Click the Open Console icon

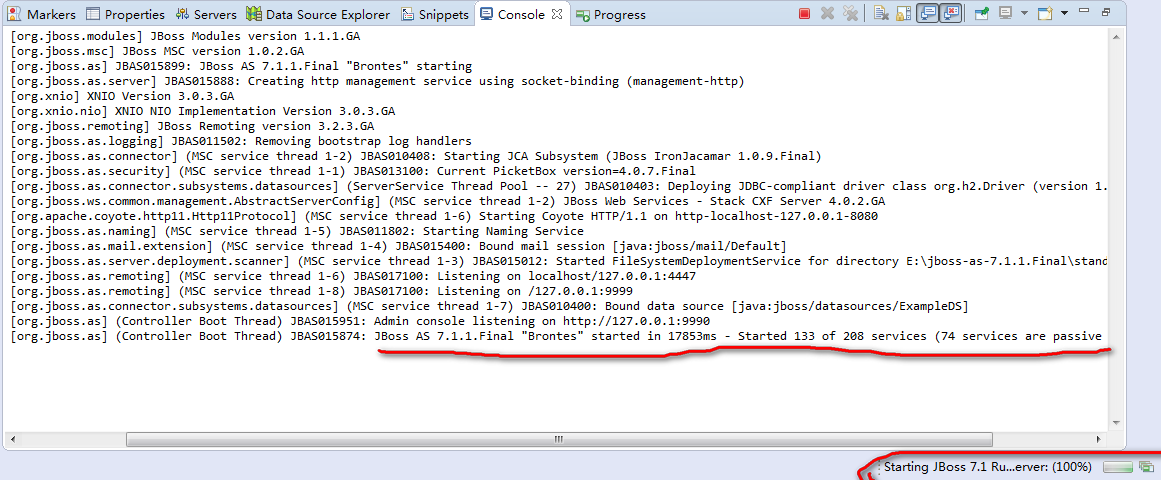coord(1045,13)
